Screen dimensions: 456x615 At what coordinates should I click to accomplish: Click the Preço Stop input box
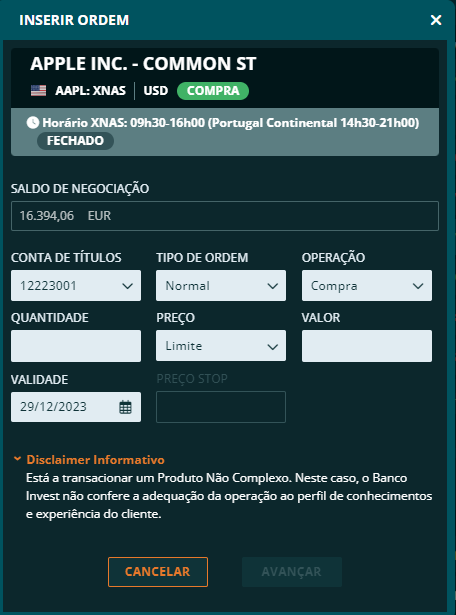point(221,407)
